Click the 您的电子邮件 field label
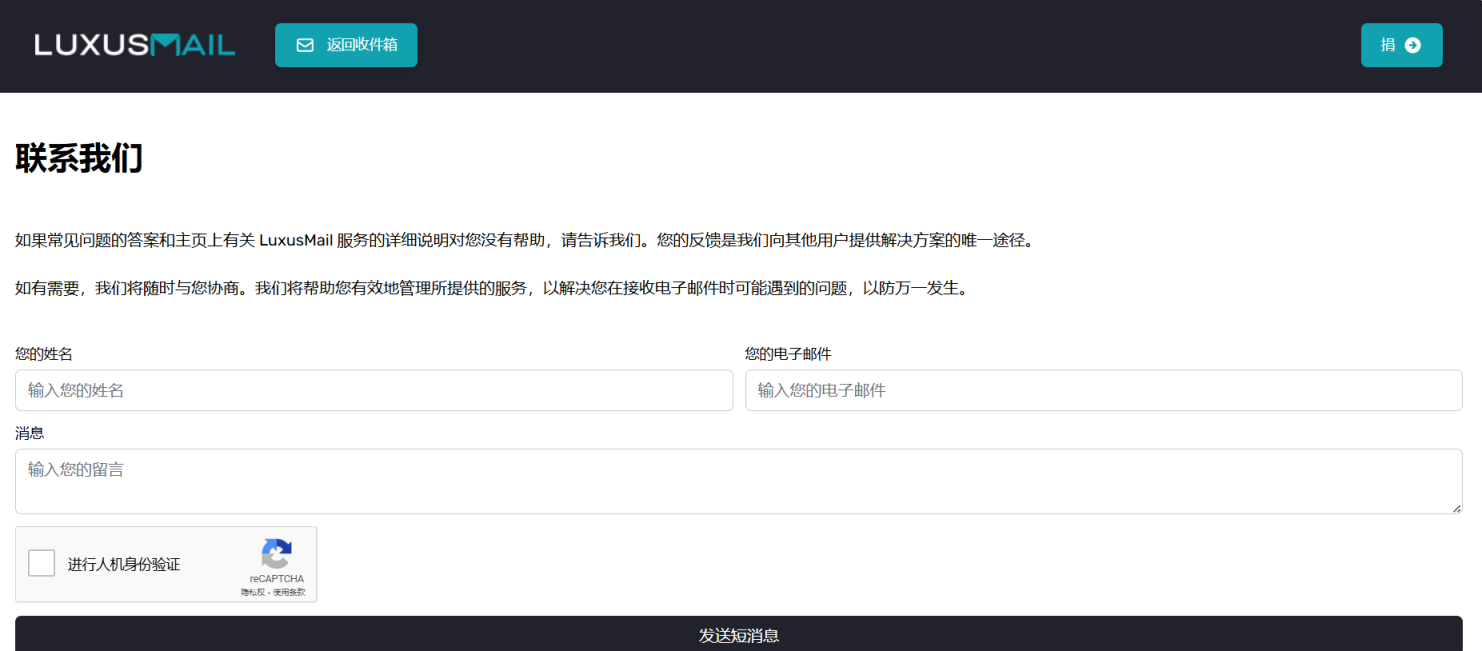 pyautogui.click(x=788, y=354)
